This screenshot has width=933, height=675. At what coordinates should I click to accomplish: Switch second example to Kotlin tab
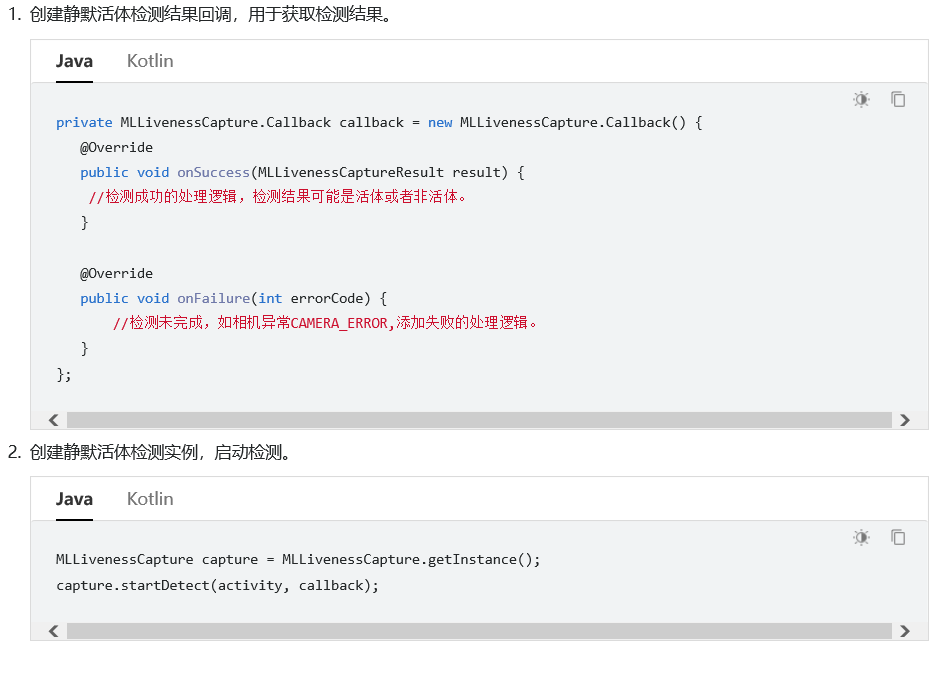(150, 499)
